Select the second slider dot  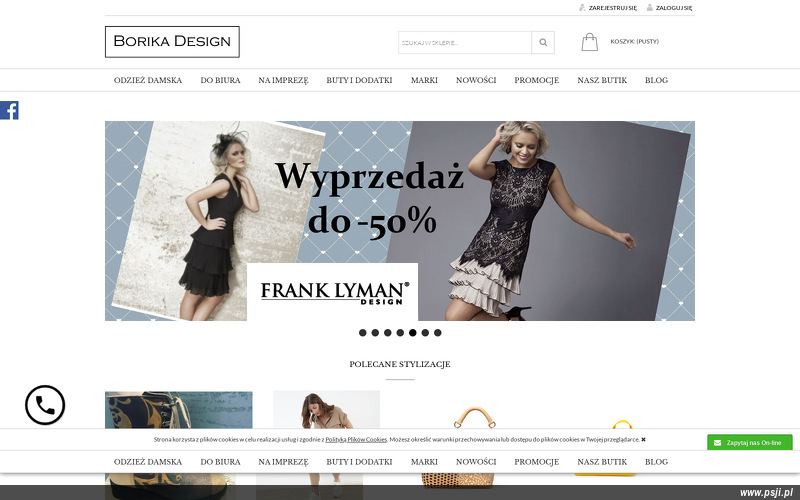[x=375, y=333]
